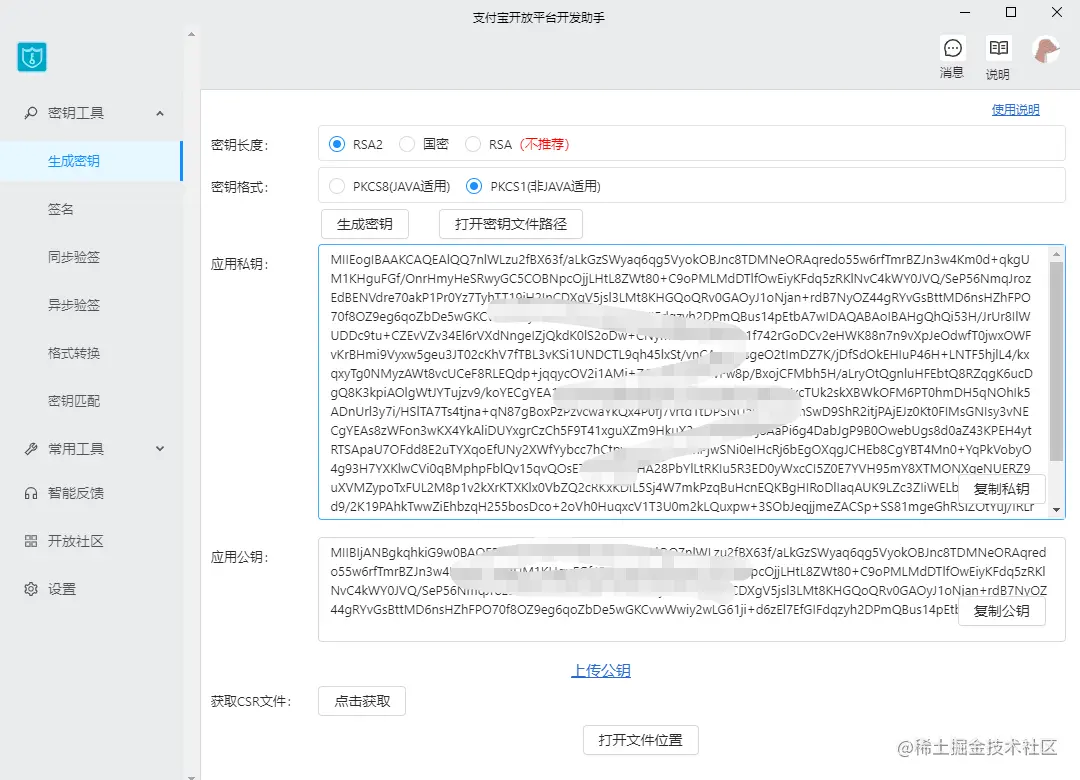1080x780 pixels.
Task: Open the 生成密钥 sidebar item
Action: [91, 161]
